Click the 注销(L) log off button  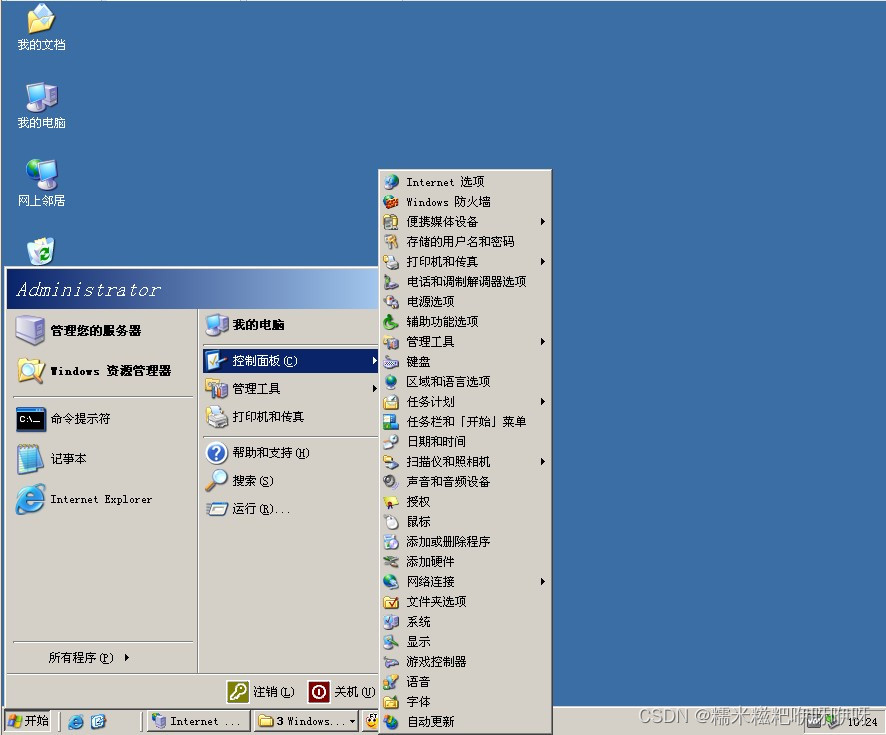(261, 691)
